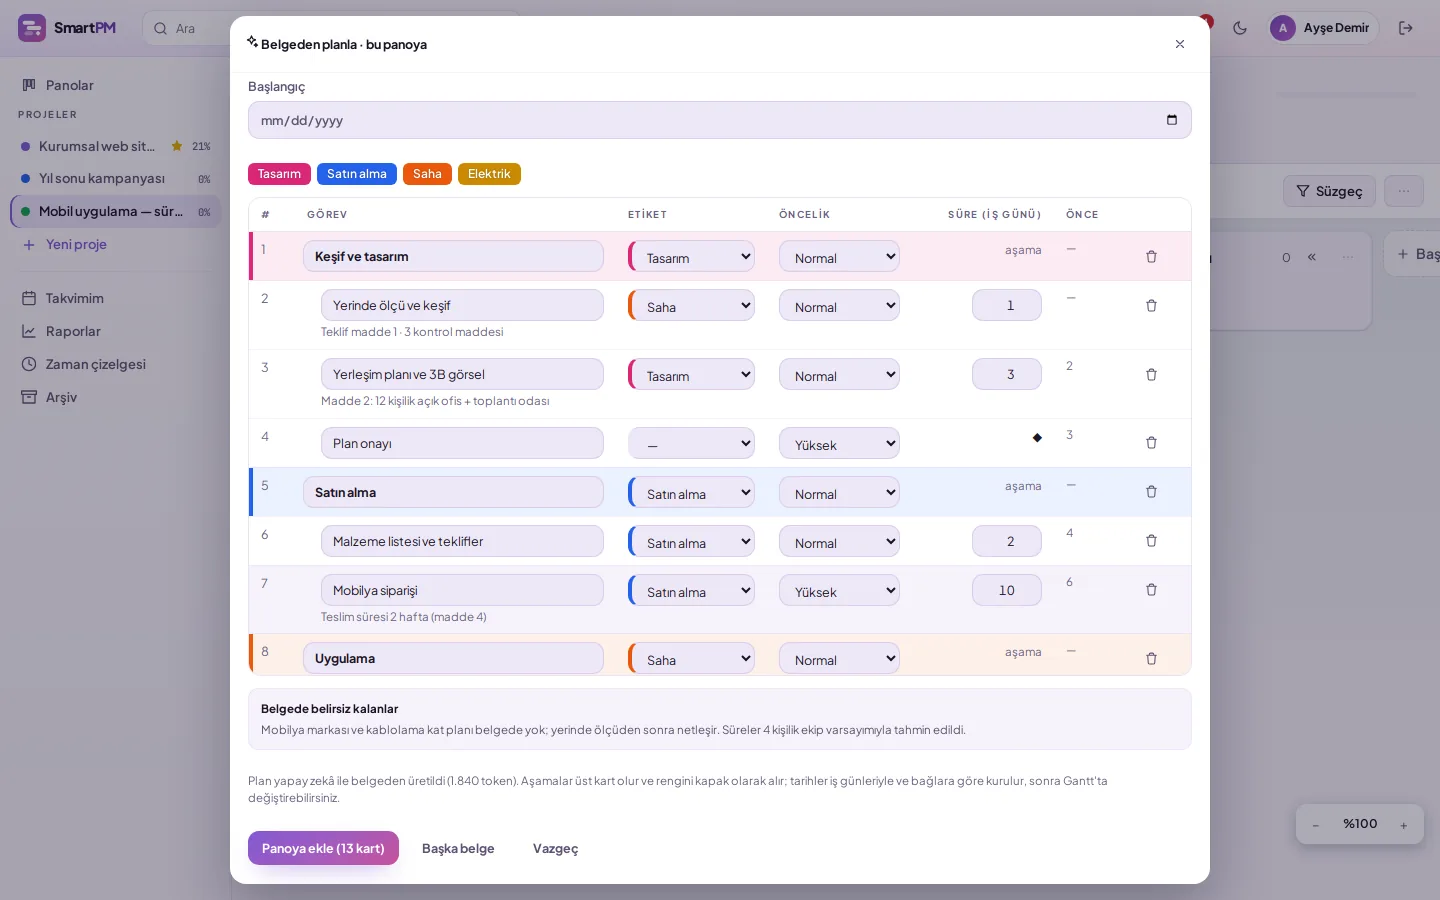The width and height of the screenshot is (1440, 900).
Task: Open the calendar picker in Başlangıç field
Action: [1172, 120]
